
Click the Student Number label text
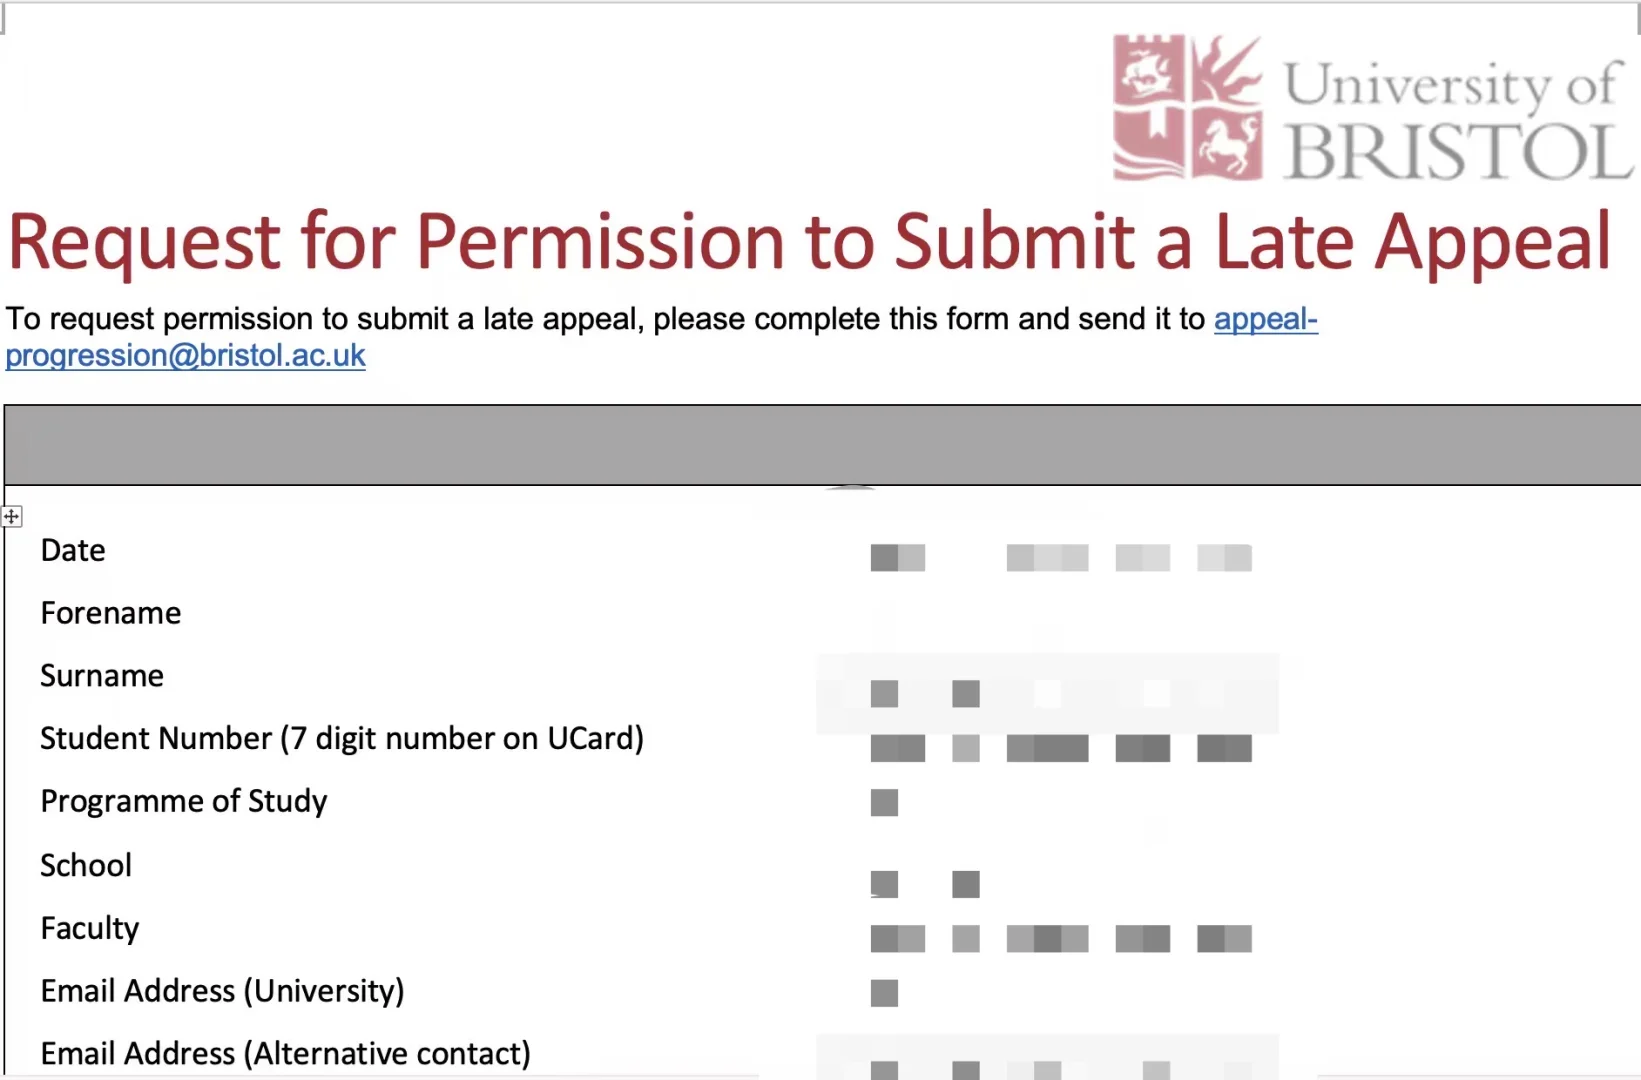[342, 739]
